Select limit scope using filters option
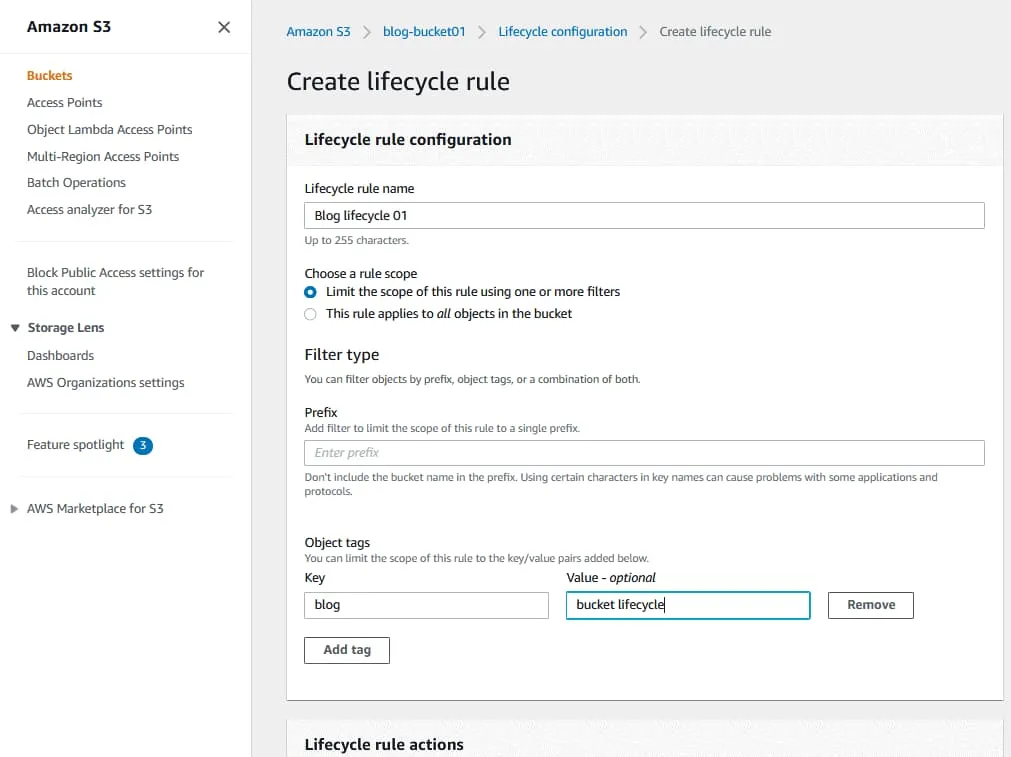This screenshot has width=1011, height=757. click(x=311, y=292)
